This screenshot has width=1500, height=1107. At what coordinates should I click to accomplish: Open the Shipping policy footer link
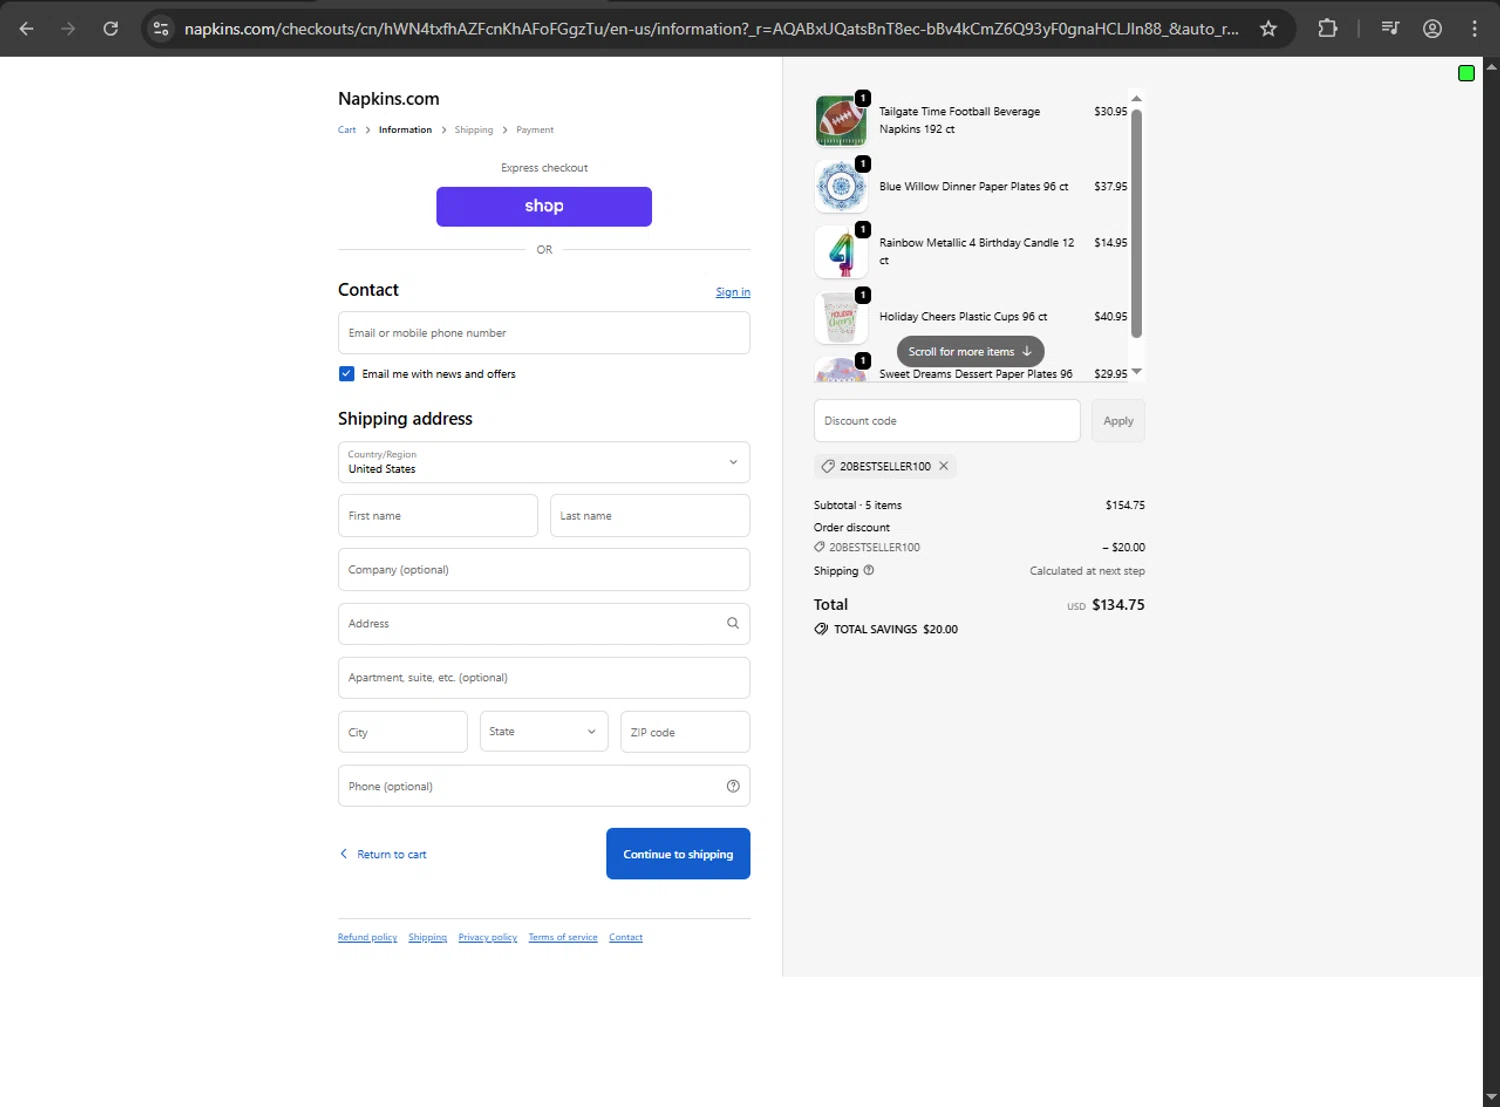click(x=427, y=937)
